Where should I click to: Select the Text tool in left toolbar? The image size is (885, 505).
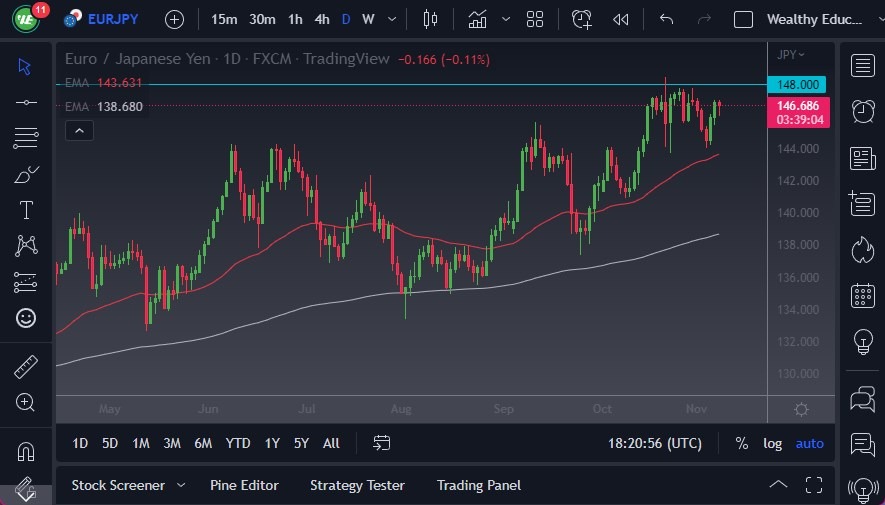pos(26,210)
